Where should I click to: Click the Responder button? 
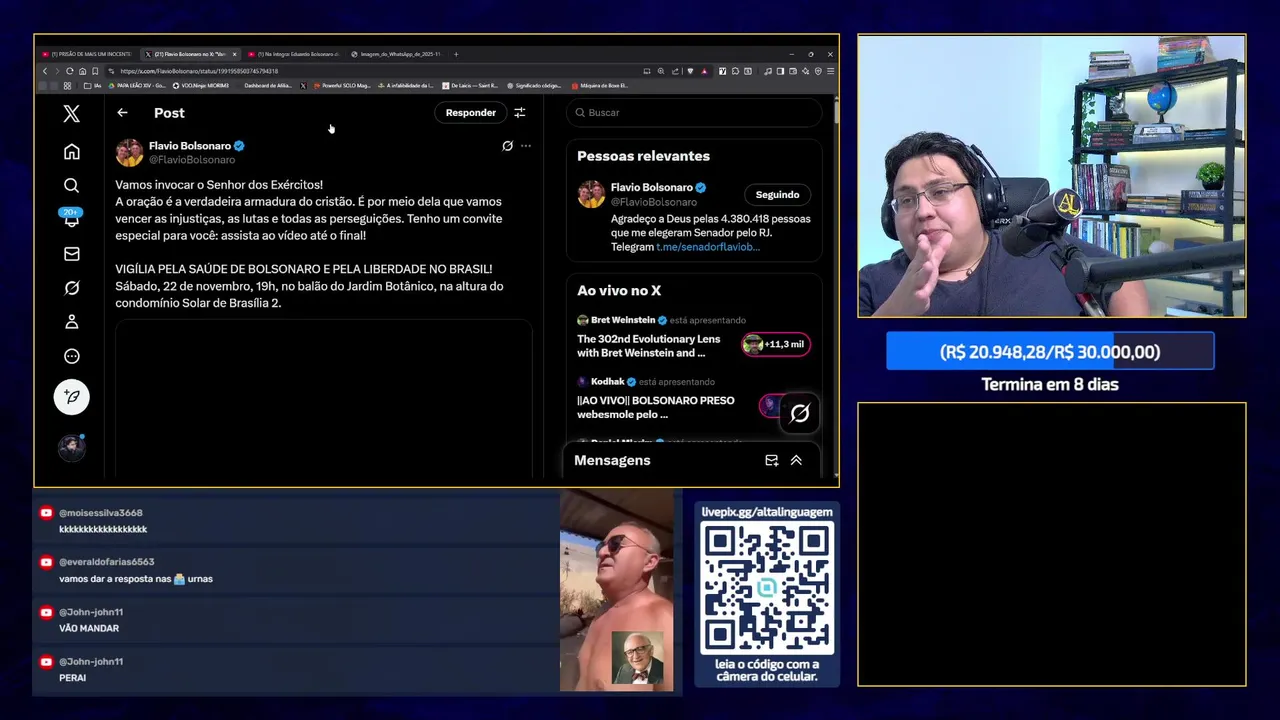[x=470, y=113]
